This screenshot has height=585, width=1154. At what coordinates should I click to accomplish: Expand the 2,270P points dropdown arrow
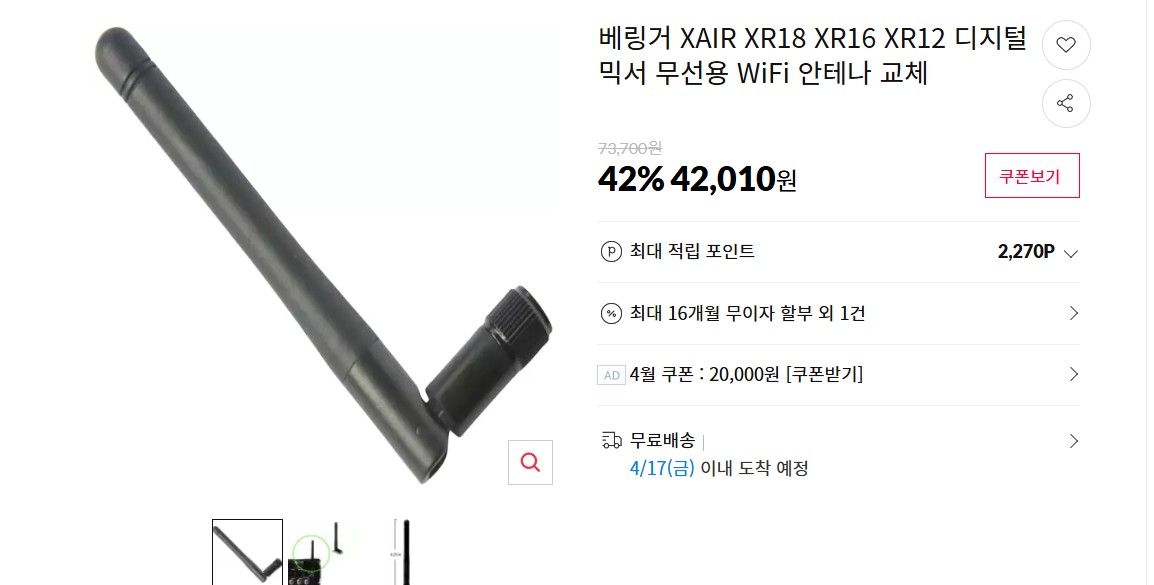pyautogui.click(x=1071, y=254)
